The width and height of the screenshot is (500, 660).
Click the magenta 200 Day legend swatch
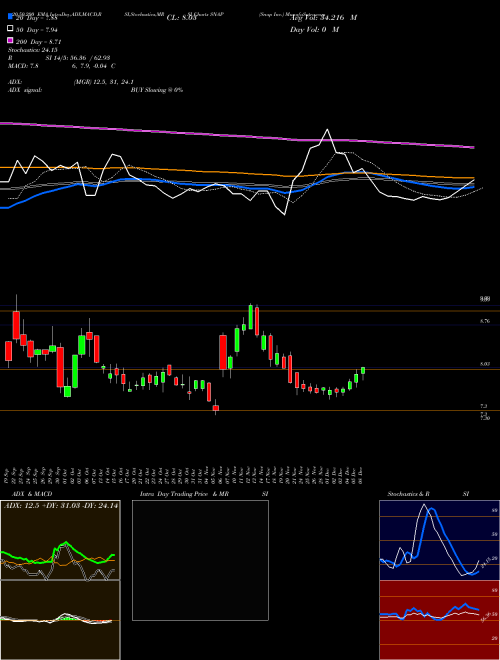tap(10, 41)
